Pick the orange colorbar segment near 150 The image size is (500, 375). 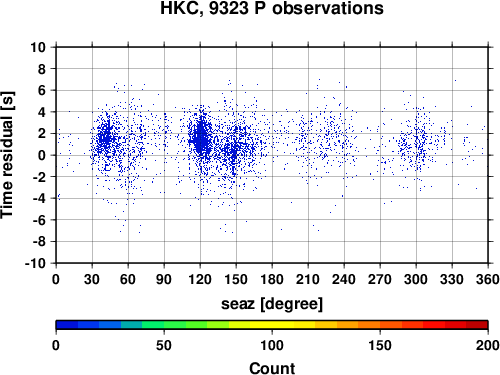tap(380, 325)
